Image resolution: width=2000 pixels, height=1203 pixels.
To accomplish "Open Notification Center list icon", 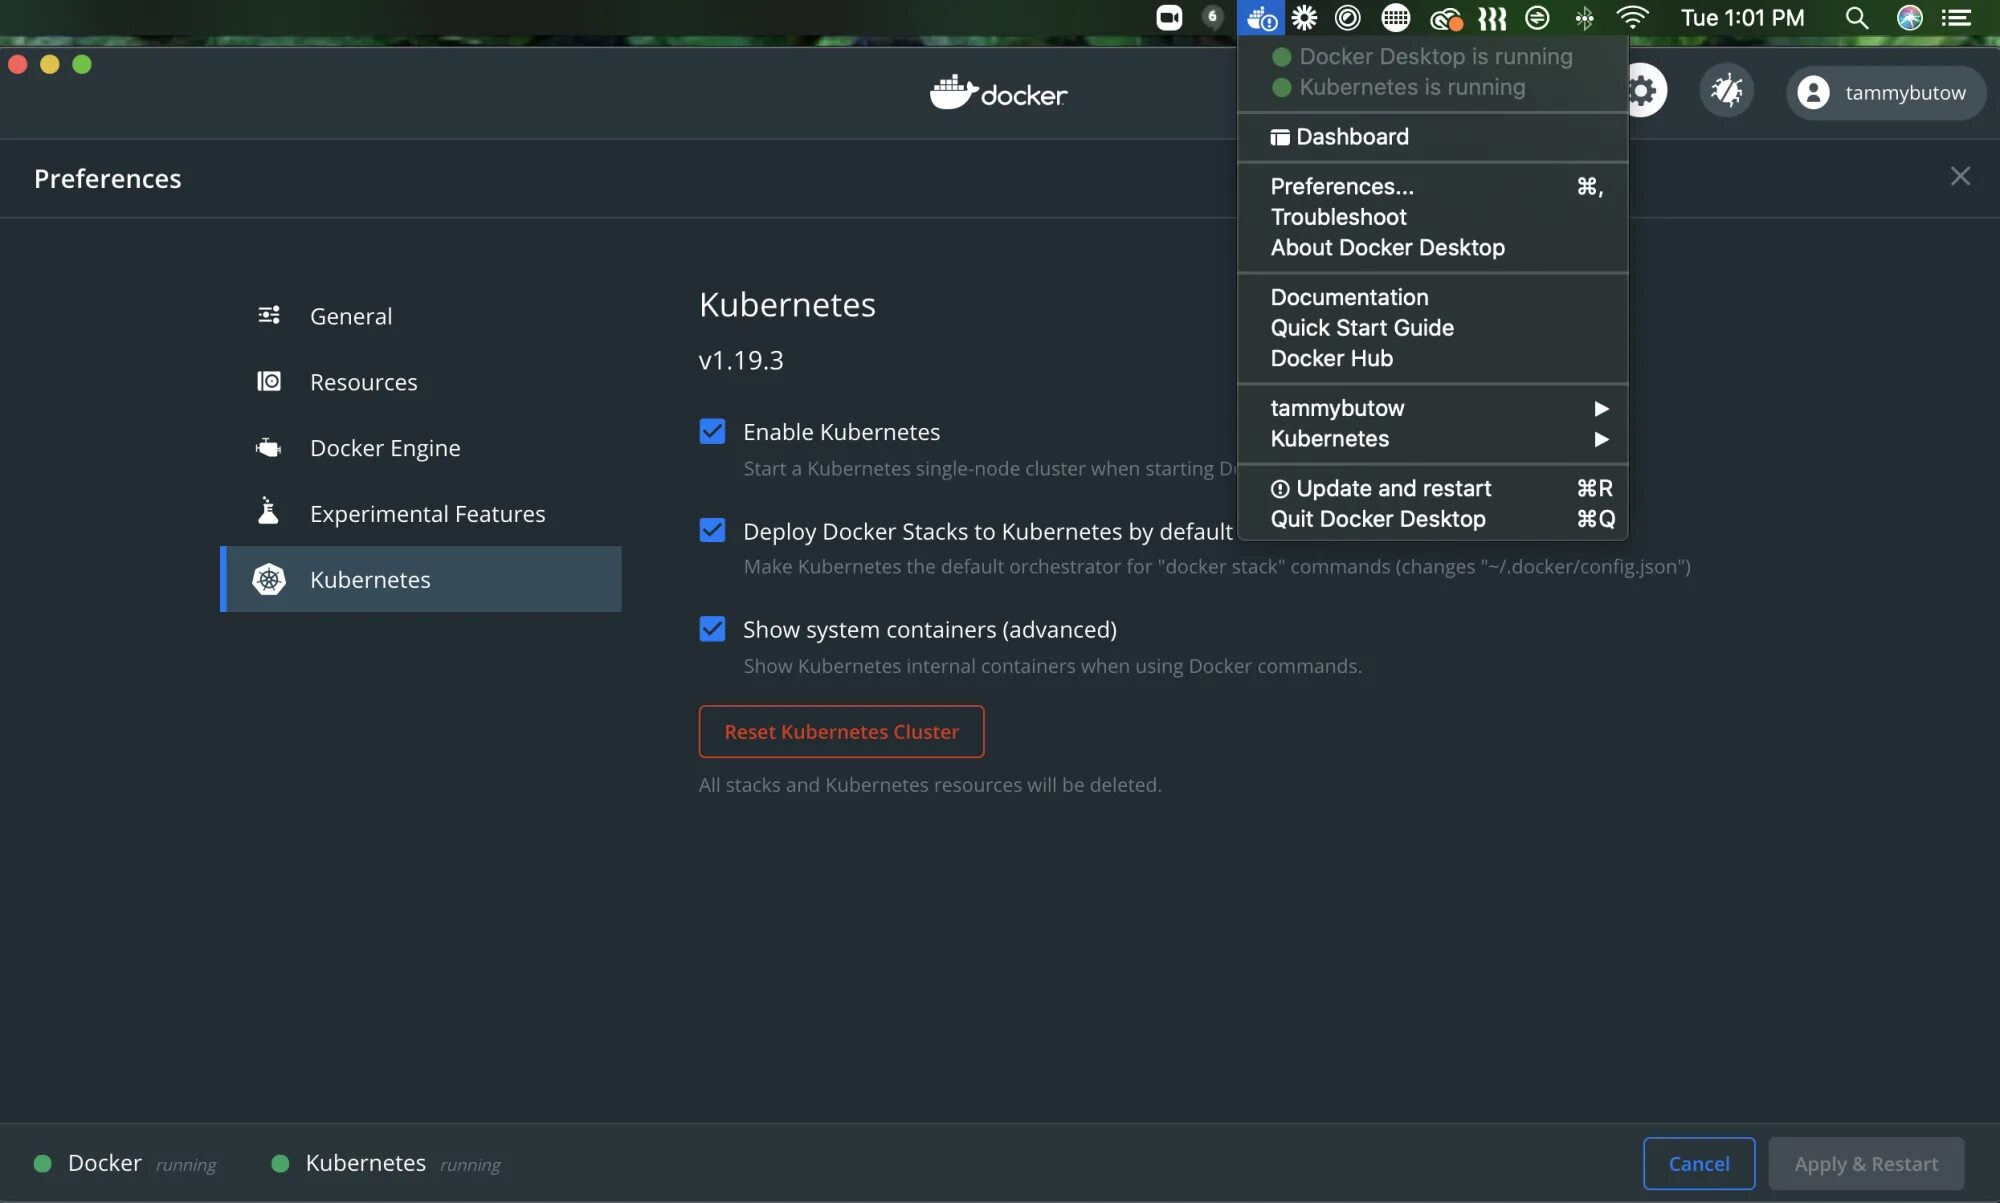I will click(1956, 18).
